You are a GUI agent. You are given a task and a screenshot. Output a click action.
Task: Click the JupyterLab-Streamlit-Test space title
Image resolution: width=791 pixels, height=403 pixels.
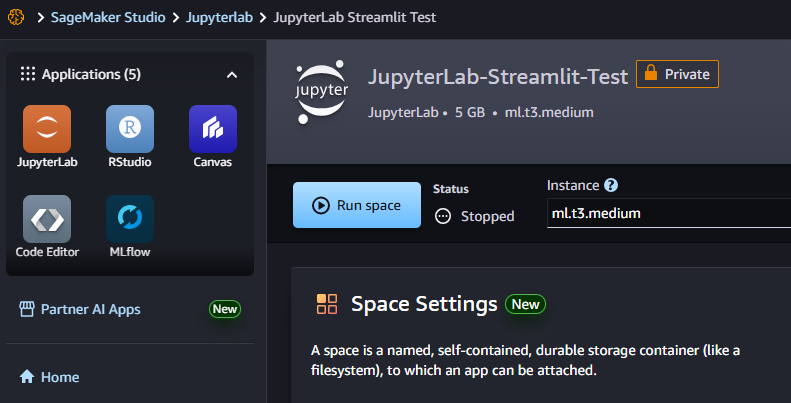pyautogui.click(x=498, y=77)
